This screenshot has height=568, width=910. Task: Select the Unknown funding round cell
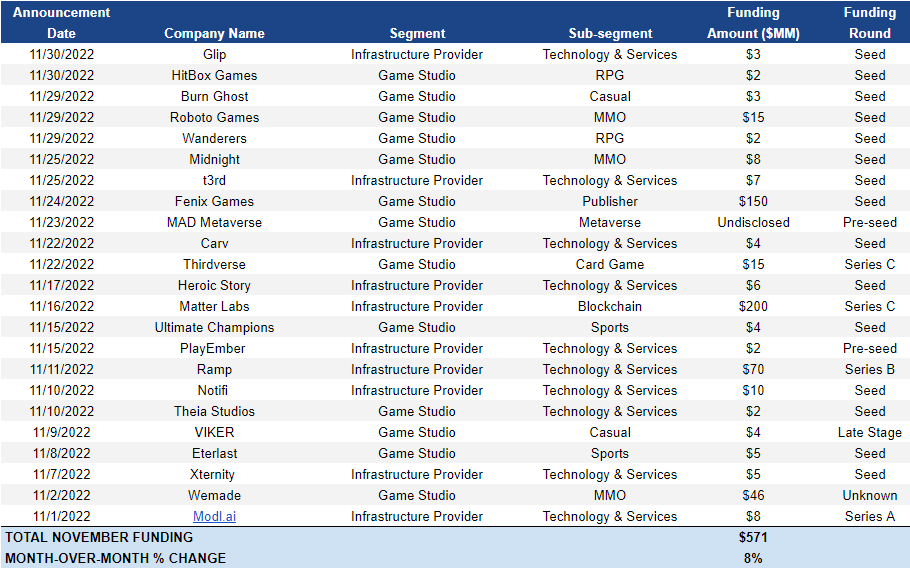click(869, 495)
